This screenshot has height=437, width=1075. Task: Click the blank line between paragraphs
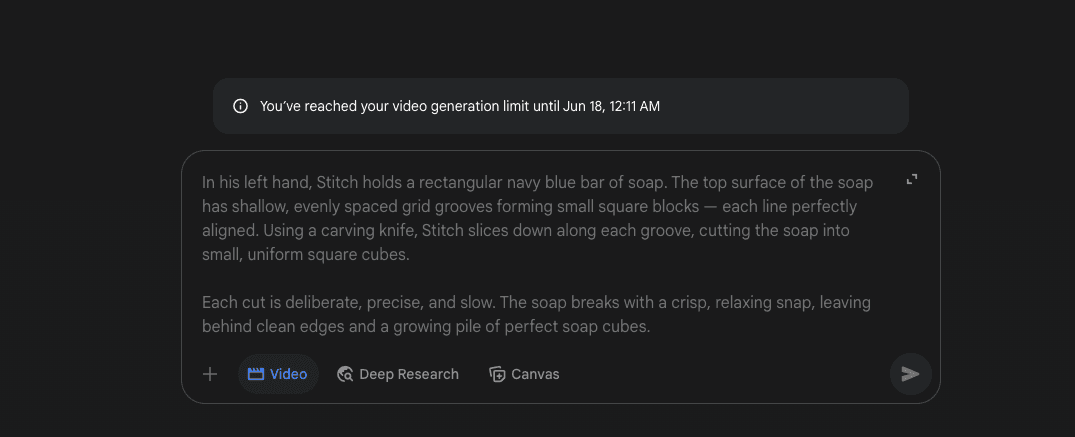pyautogui.click(x=536, y=279)
